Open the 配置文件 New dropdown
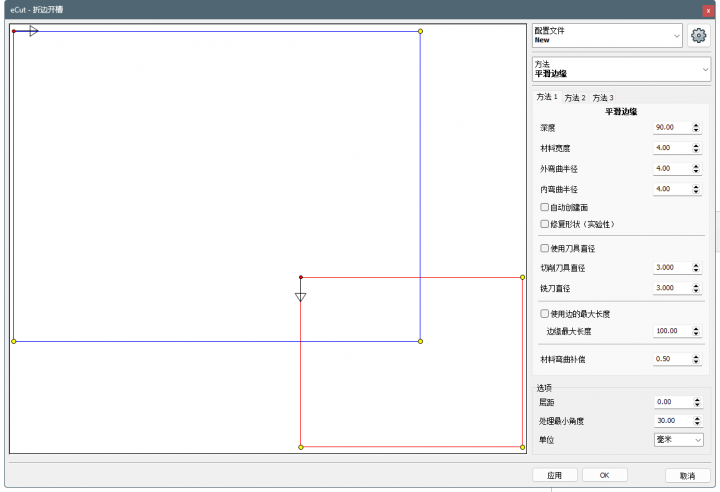The height and width of the screenshot is (492, 720). coord(607,35)
